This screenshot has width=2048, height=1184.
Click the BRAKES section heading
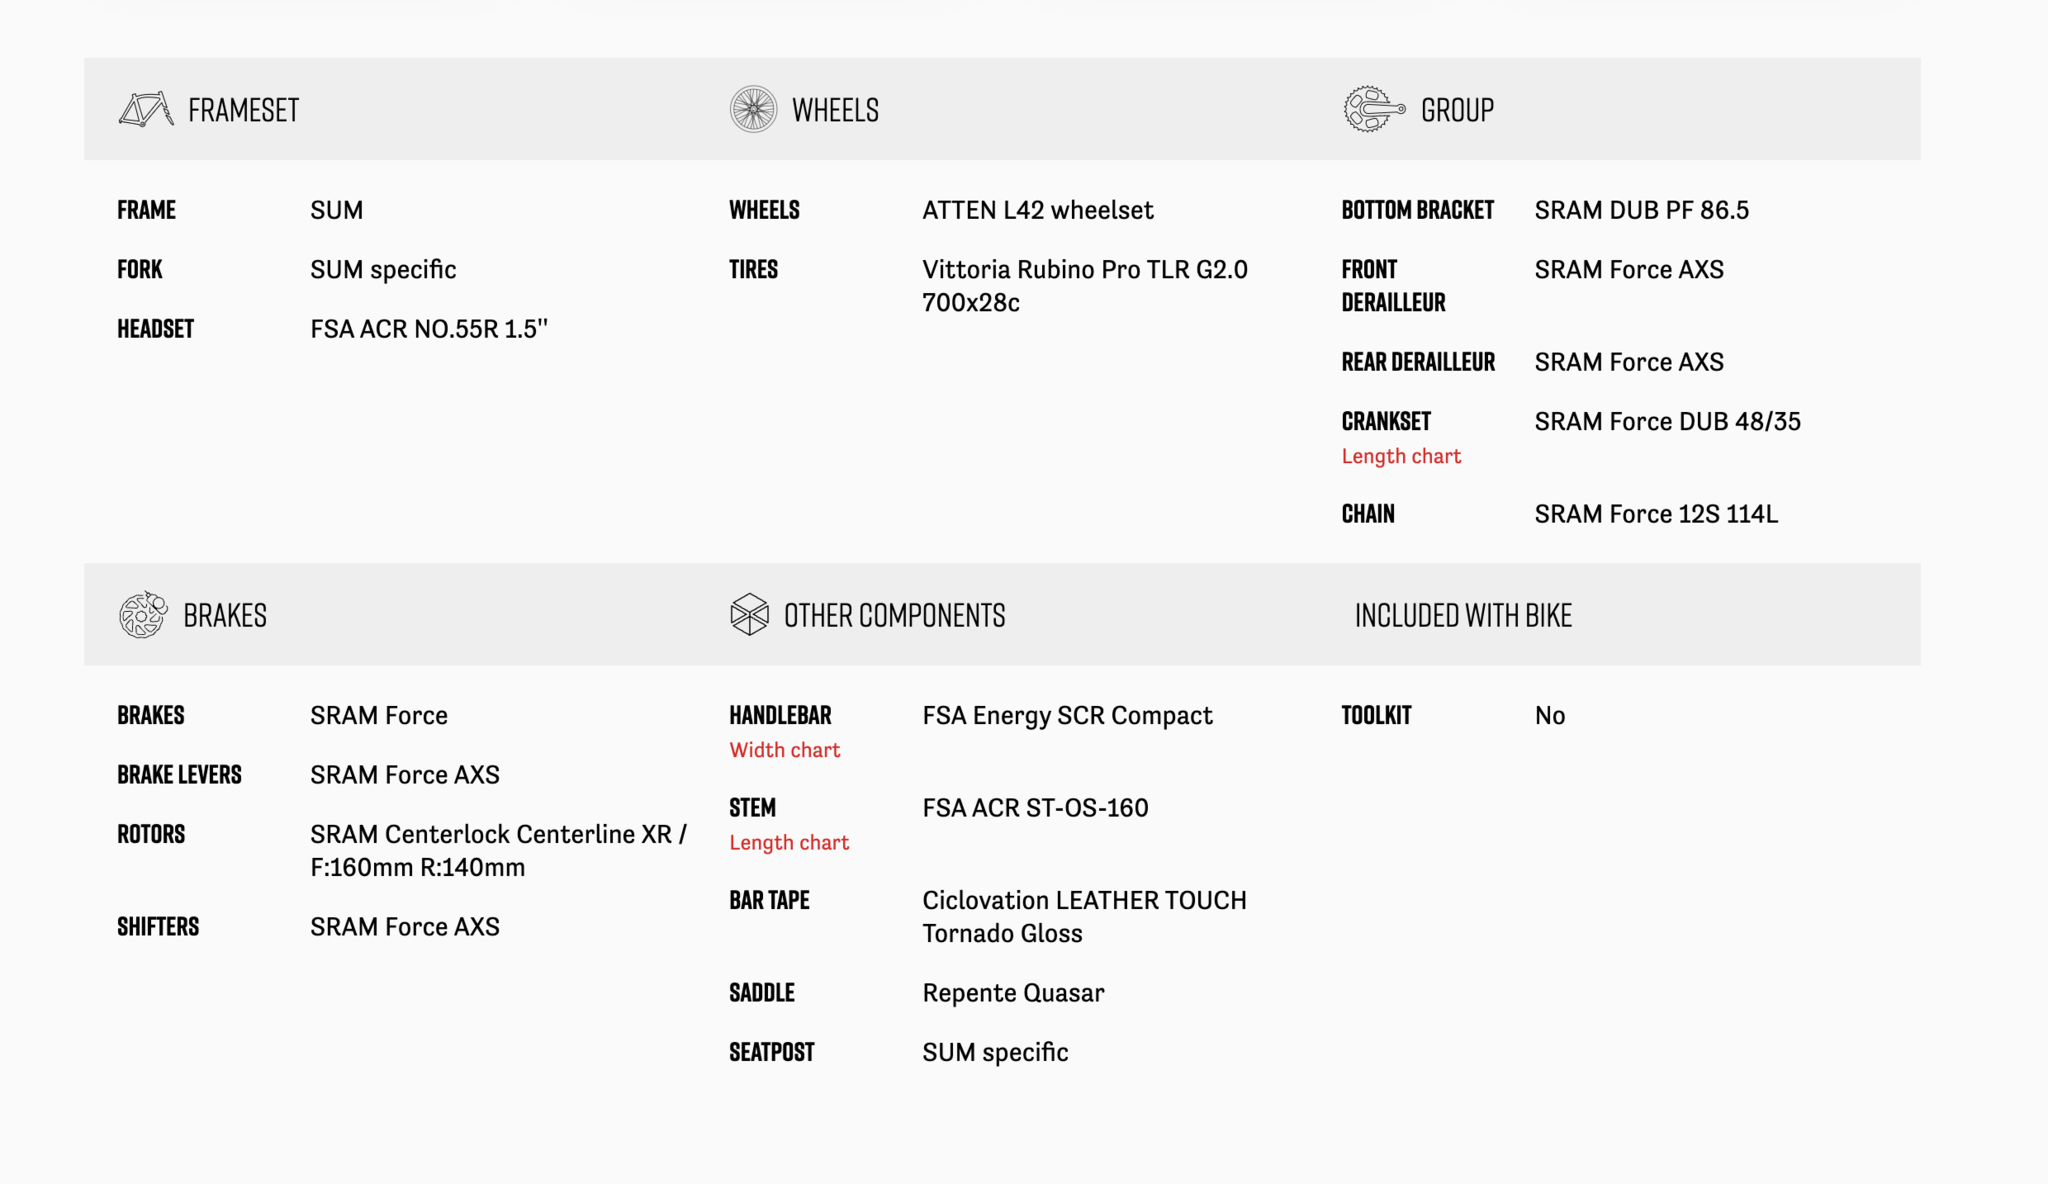pos(225,615)
